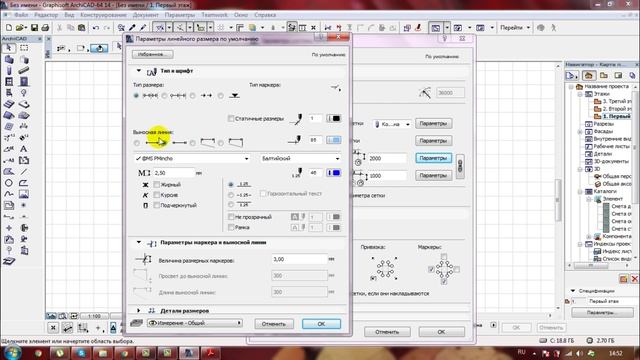640x360 pixels.
Task: Toggle the Подчеркнутый underline checkbox
Action: pos(157,205)
